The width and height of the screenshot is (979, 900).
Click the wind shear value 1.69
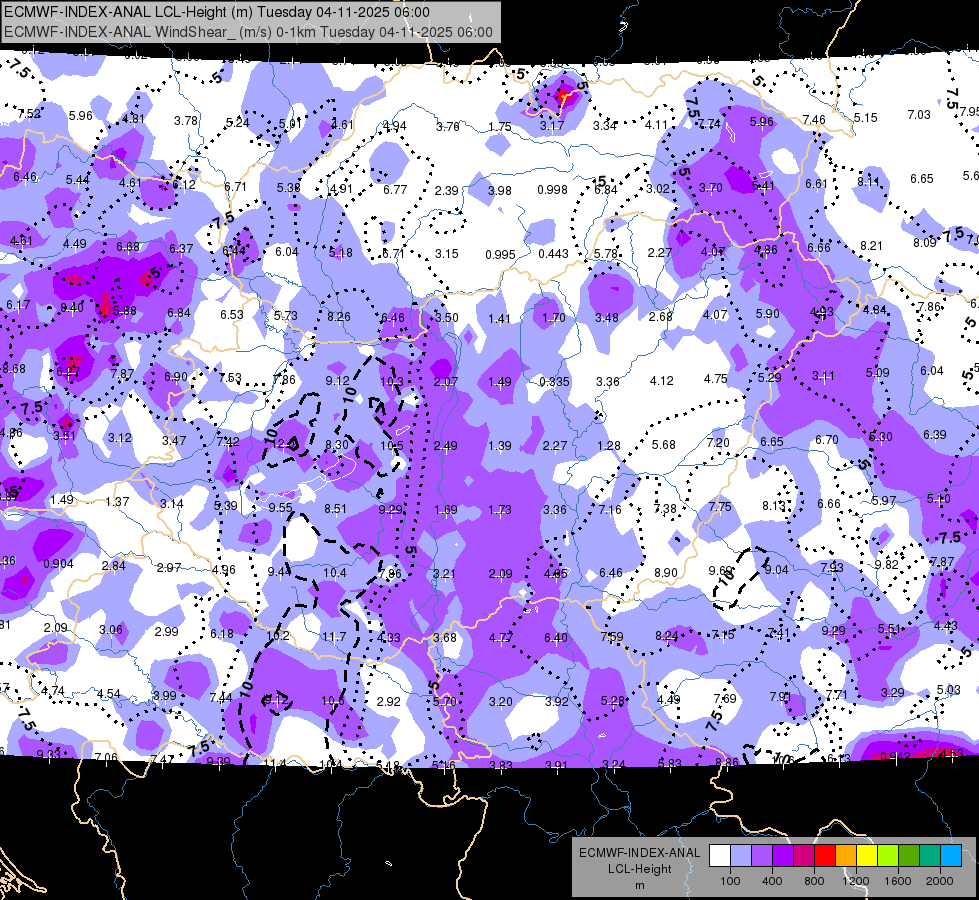point(446,510)
